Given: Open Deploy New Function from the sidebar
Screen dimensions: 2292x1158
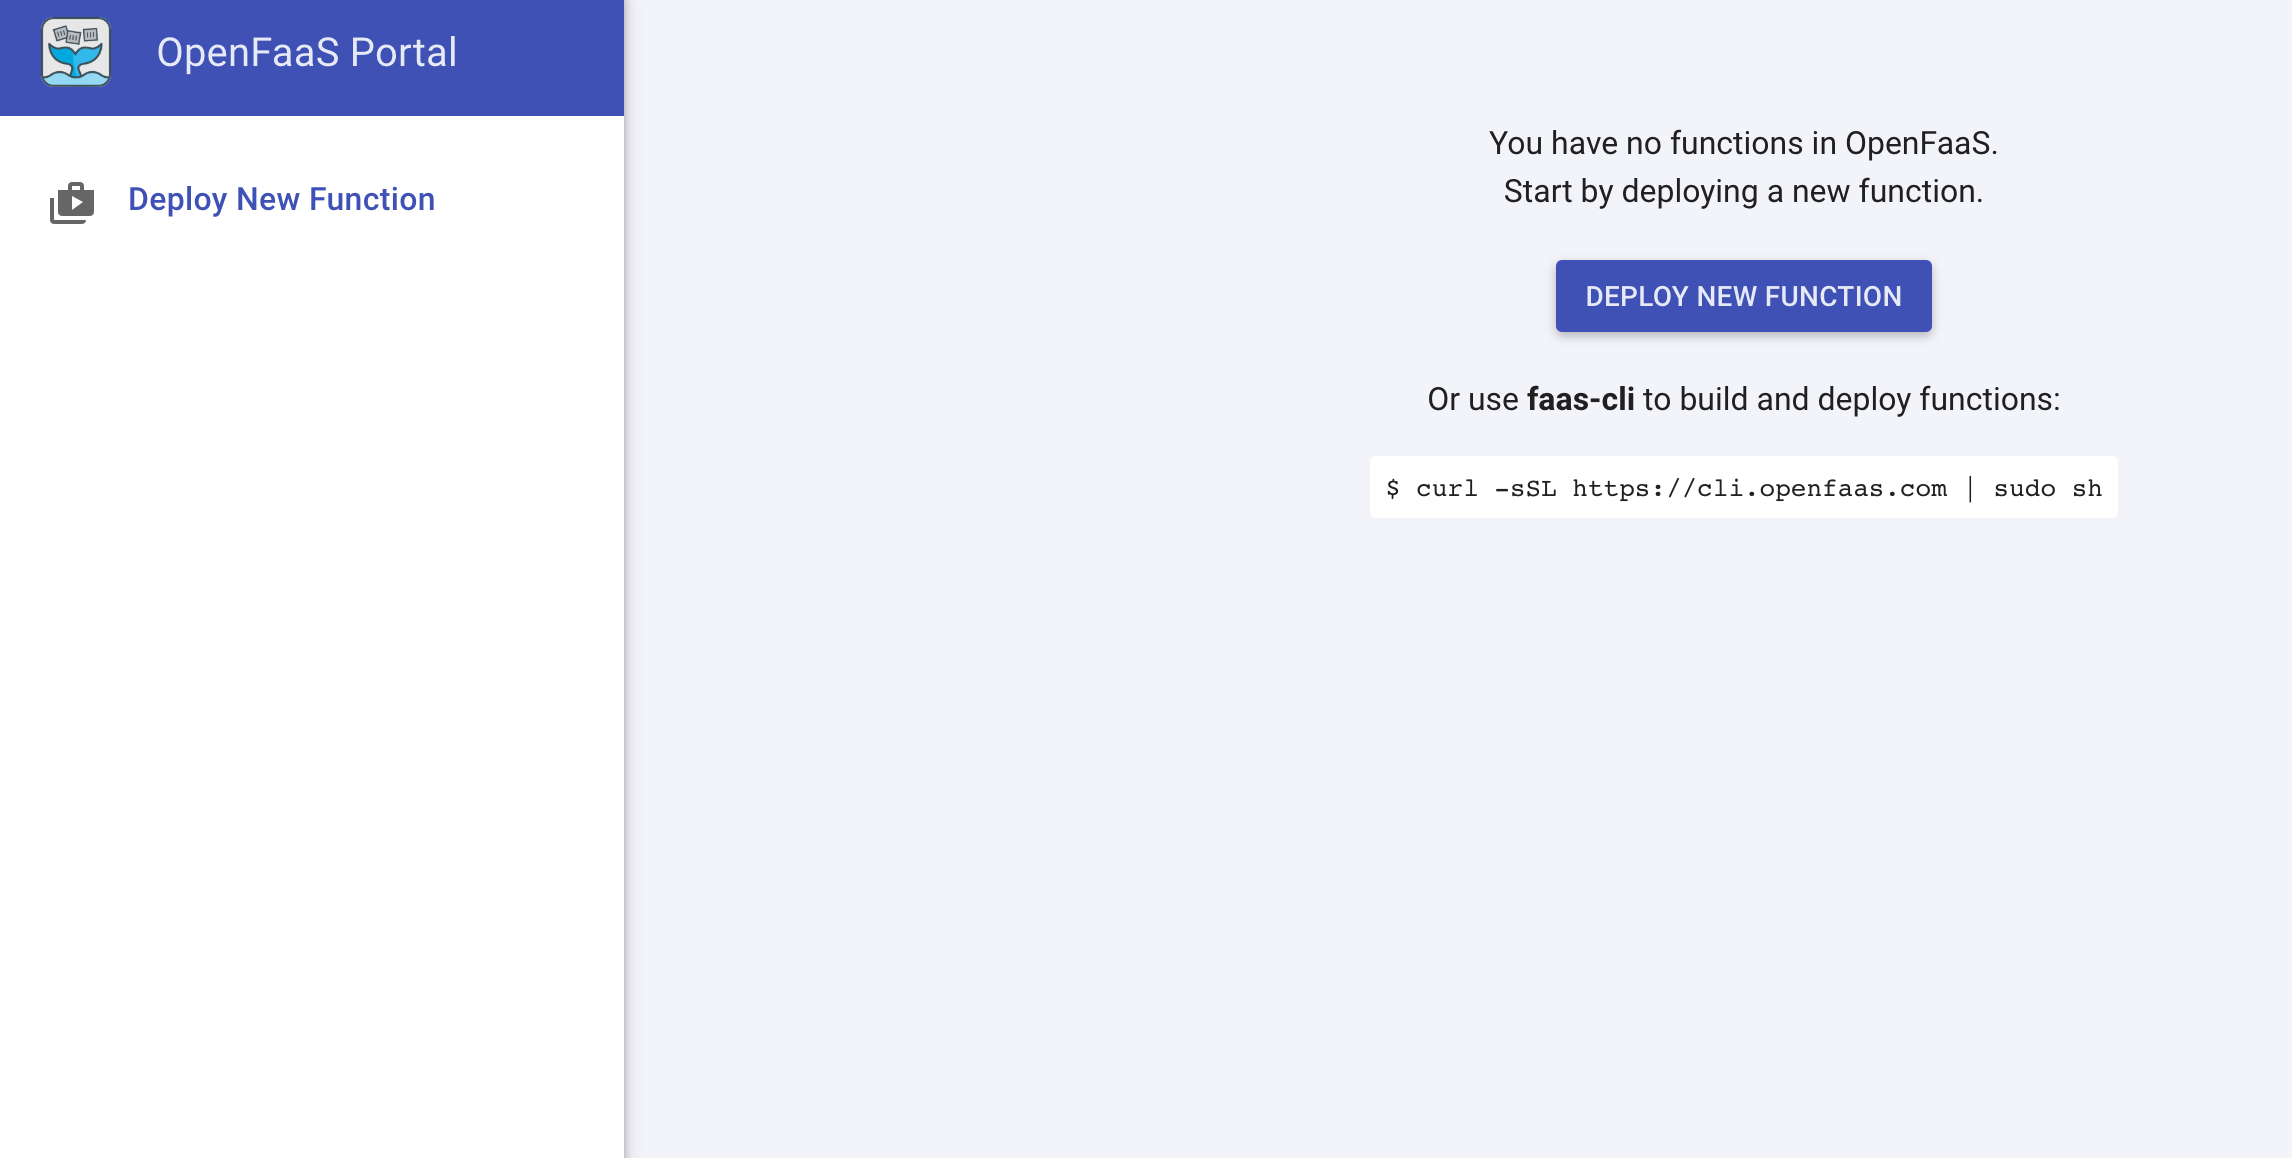Looking at the screenshot, I should coord(281,199).
